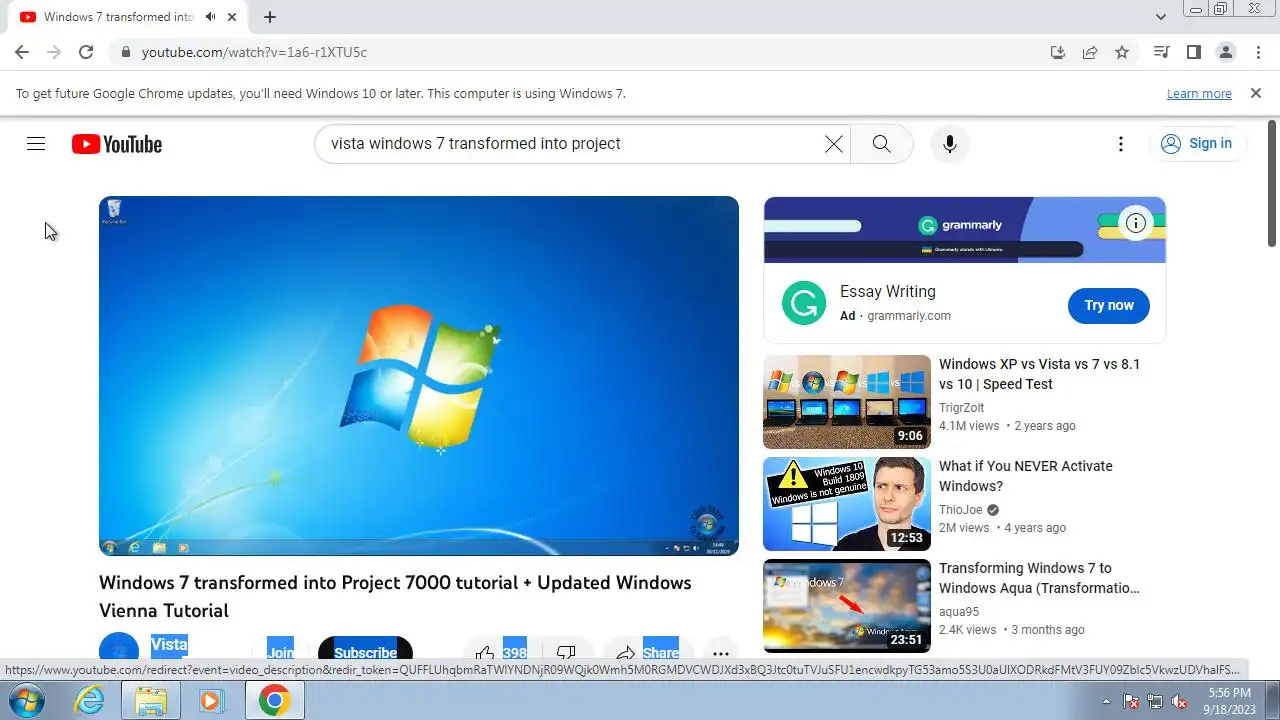Dismiss the Chrome update infobar

click(1256, 93)
